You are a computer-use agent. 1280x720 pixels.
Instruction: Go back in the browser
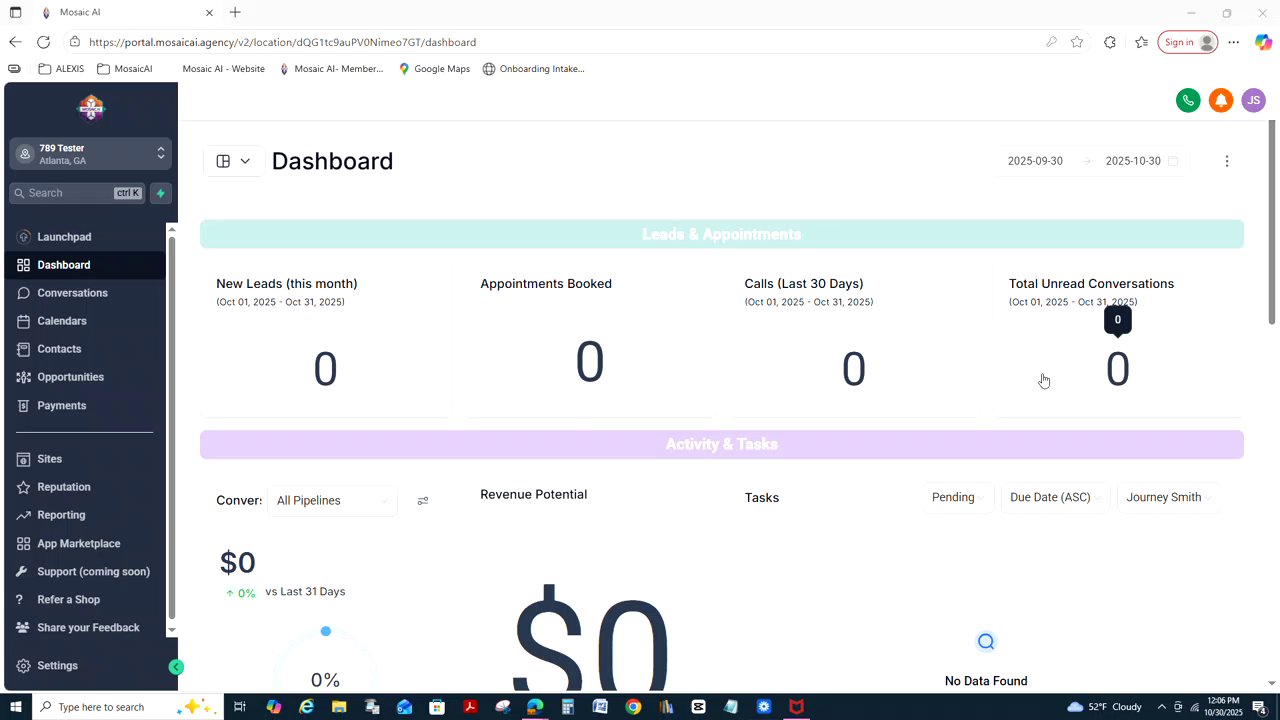tap(15, 42)
